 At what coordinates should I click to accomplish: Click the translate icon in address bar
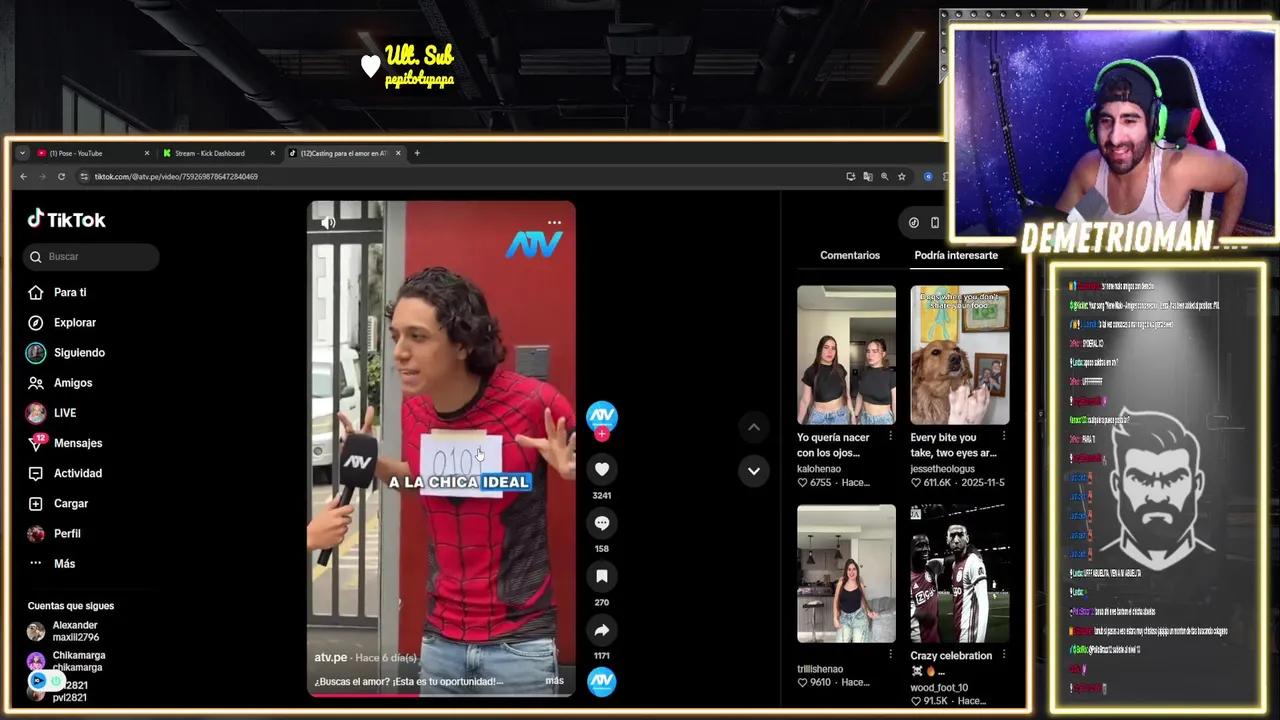coord(867,177)
